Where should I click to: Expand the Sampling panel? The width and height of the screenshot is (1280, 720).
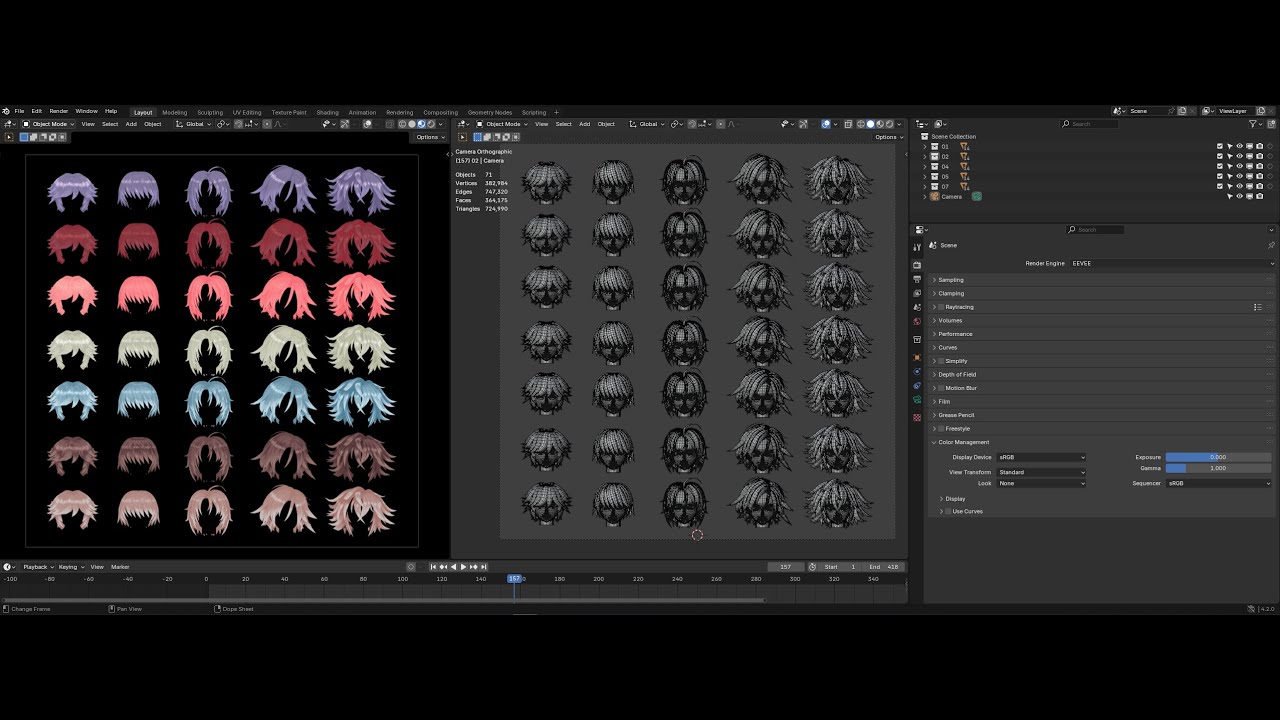click(1103, 280)
